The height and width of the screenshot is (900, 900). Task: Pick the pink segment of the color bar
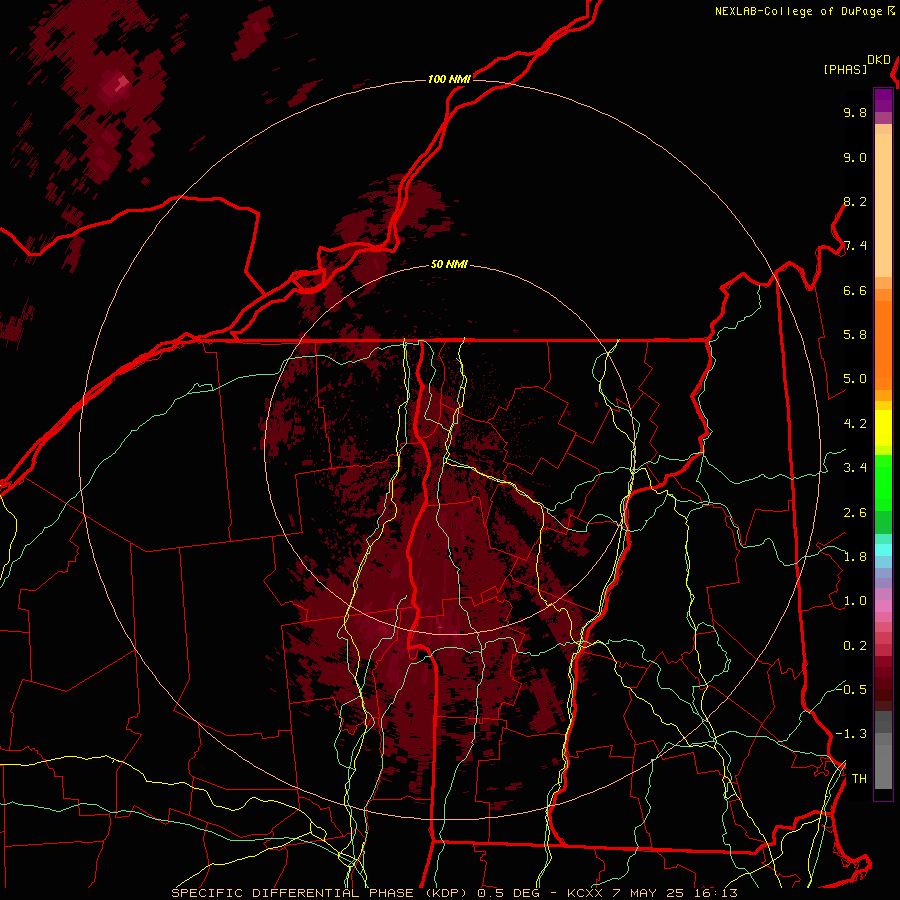point(883,606)
